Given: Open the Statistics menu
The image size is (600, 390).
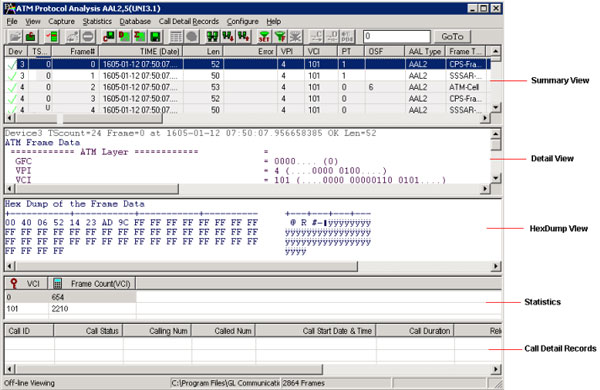Looking at the screenshot, I should pyautogui.click(x=97, y=21).
